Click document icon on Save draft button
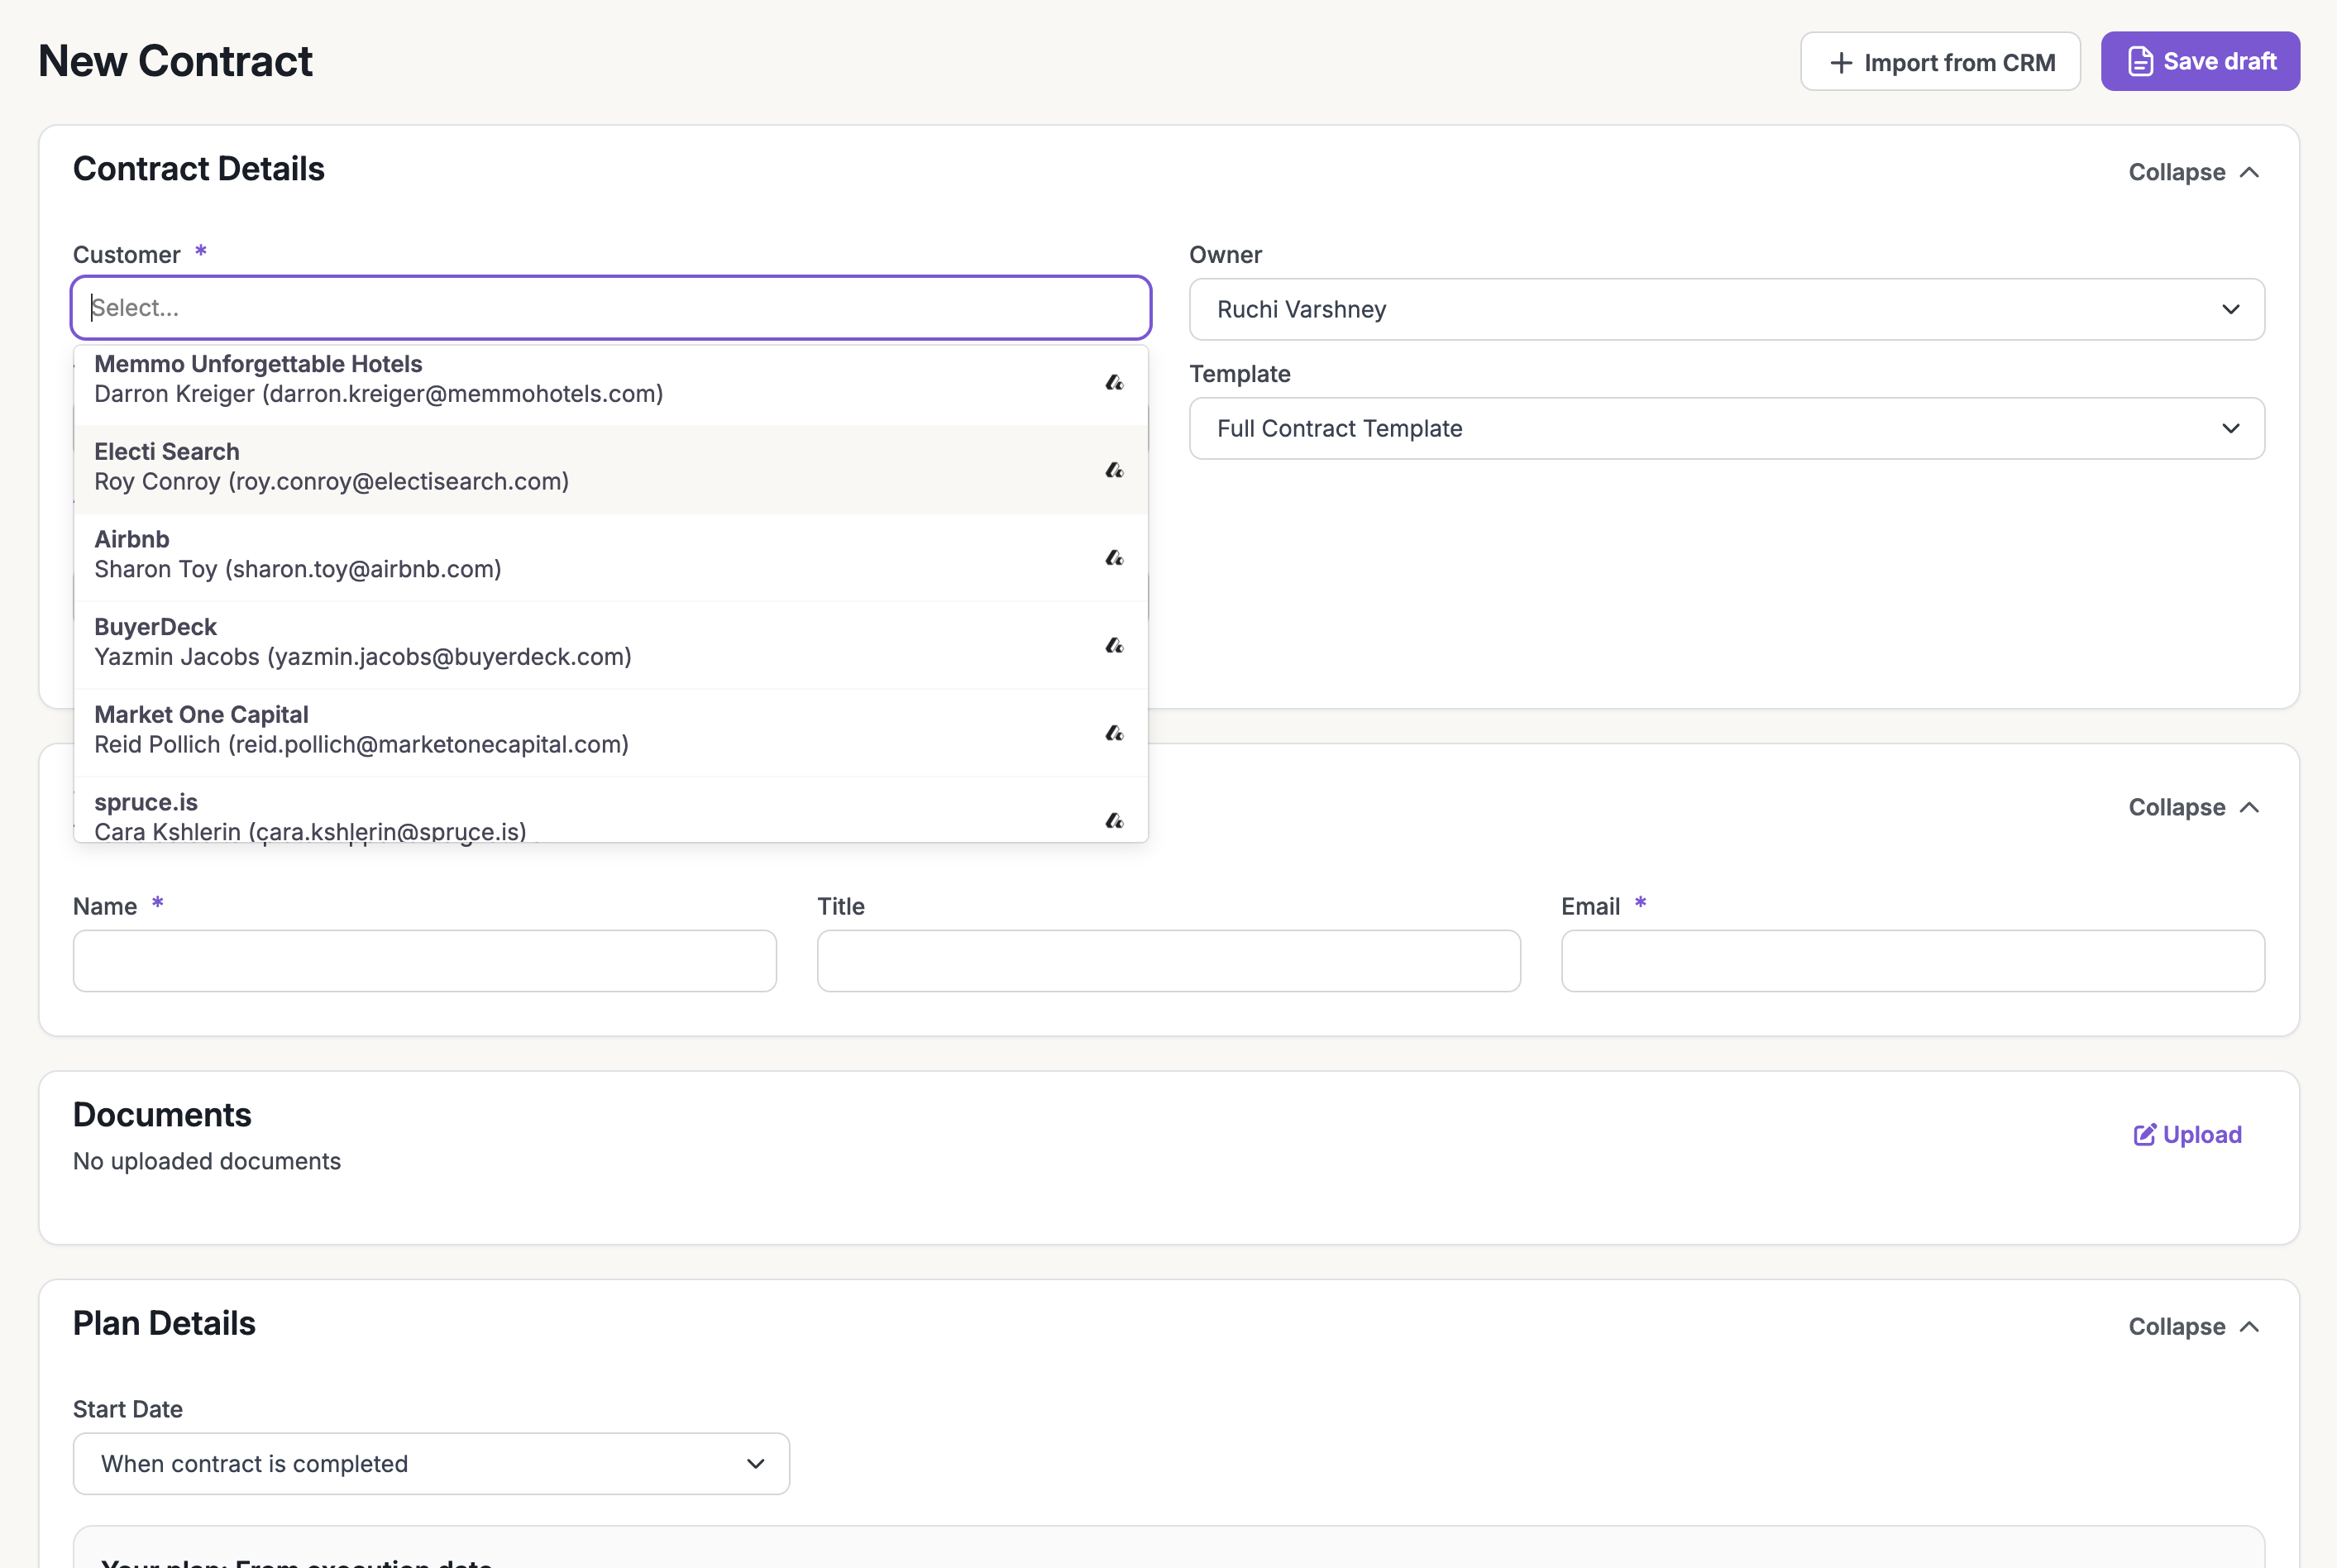The image size is (2337, 1568). tap(2140, 62)
